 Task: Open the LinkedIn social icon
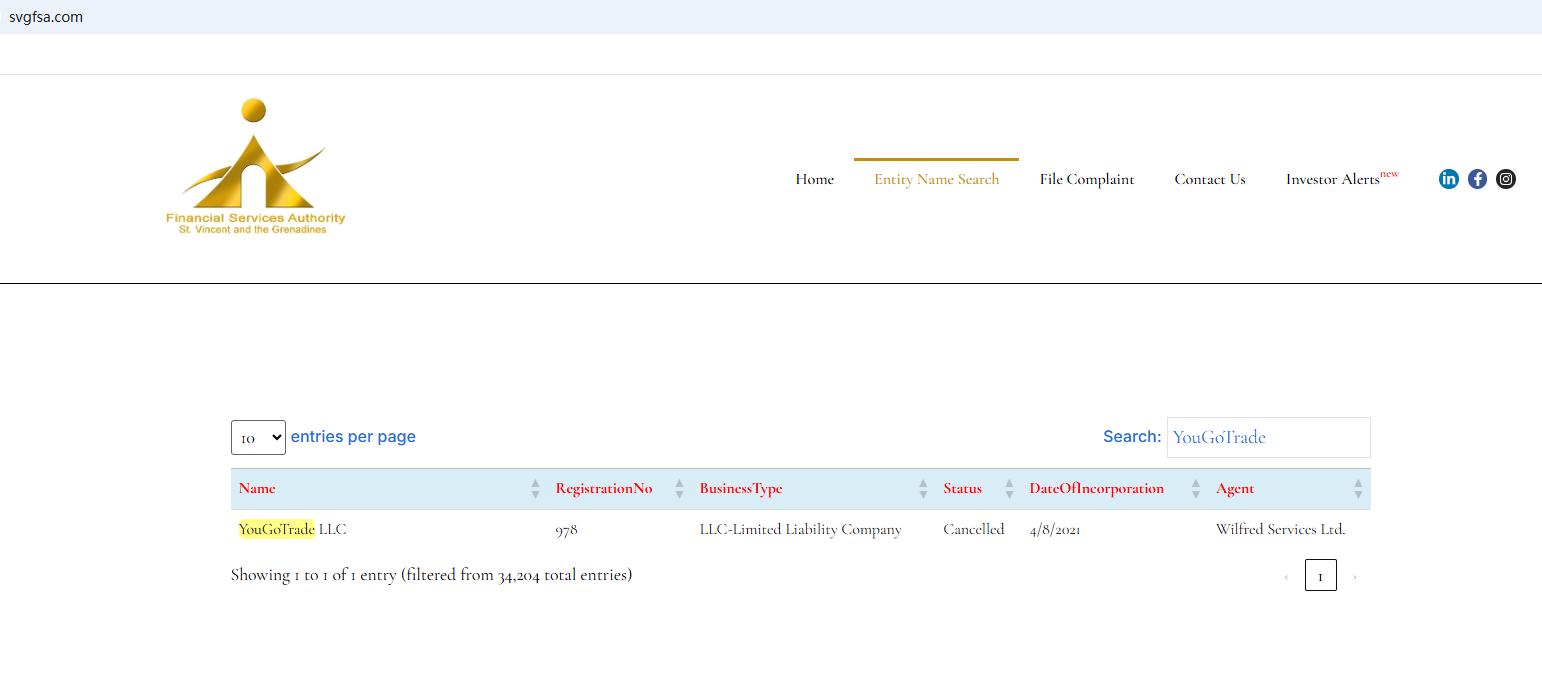1448,179
